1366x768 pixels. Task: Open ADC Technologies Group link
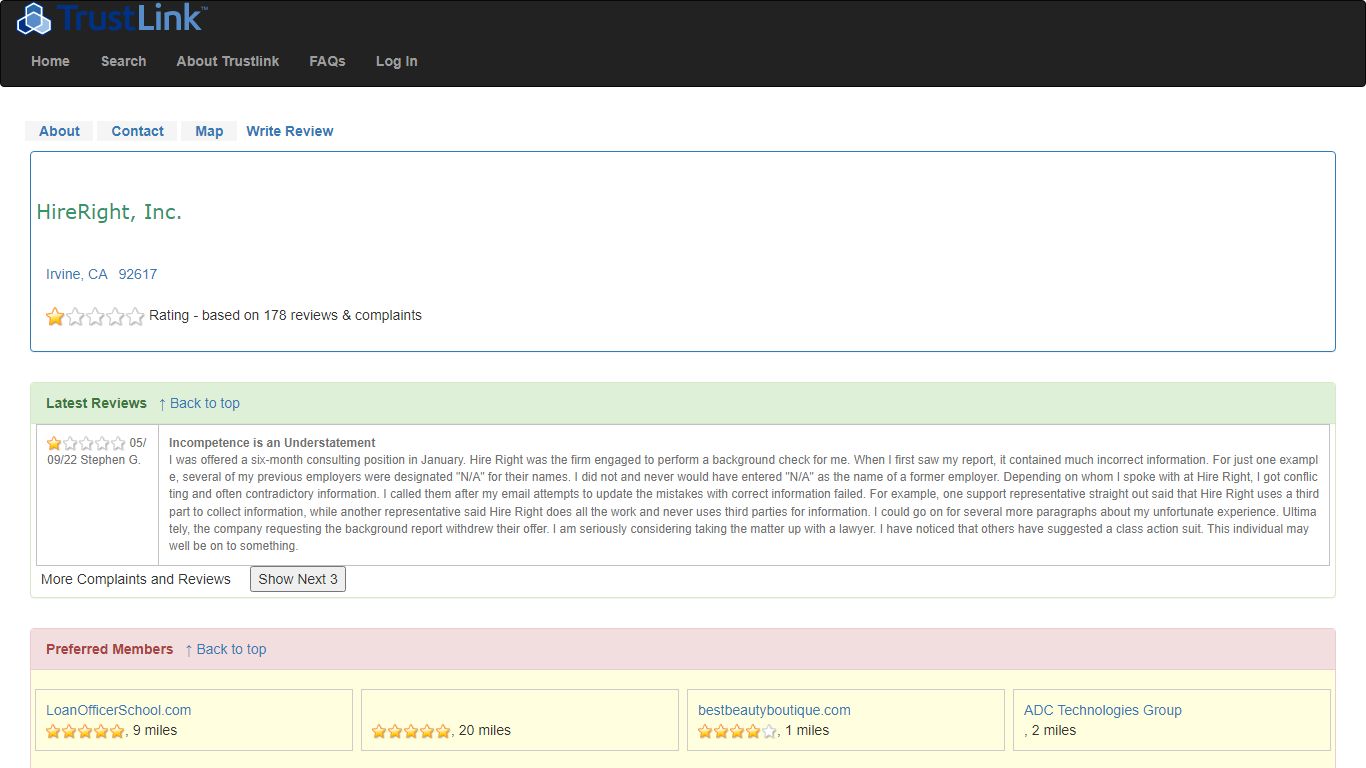(1102, 710)
